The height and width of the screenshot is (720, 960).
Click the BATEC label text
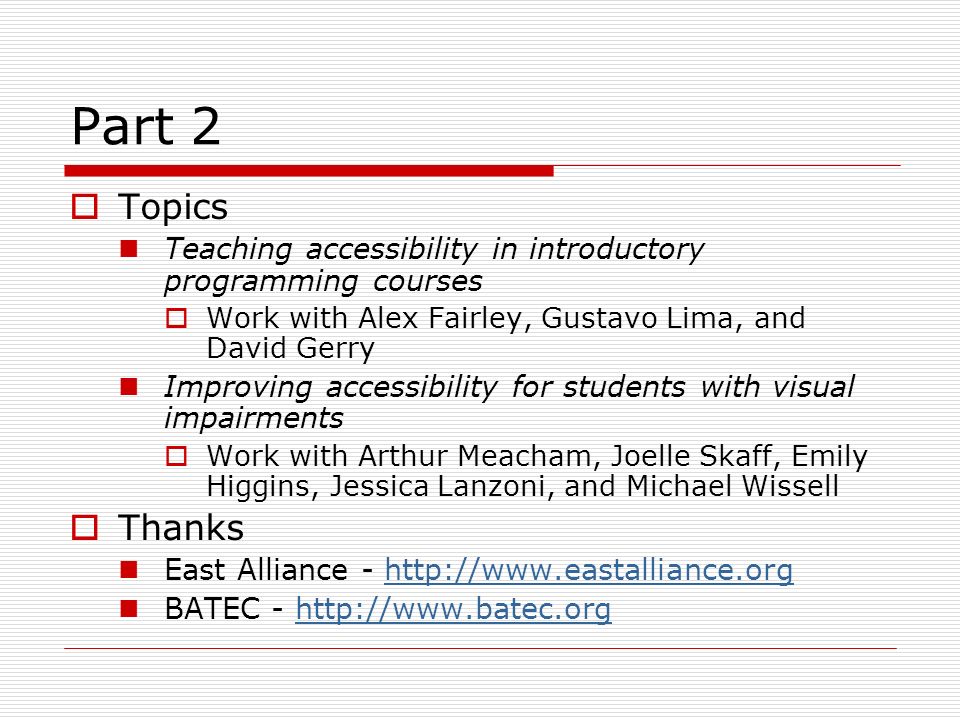click(212, 609)
